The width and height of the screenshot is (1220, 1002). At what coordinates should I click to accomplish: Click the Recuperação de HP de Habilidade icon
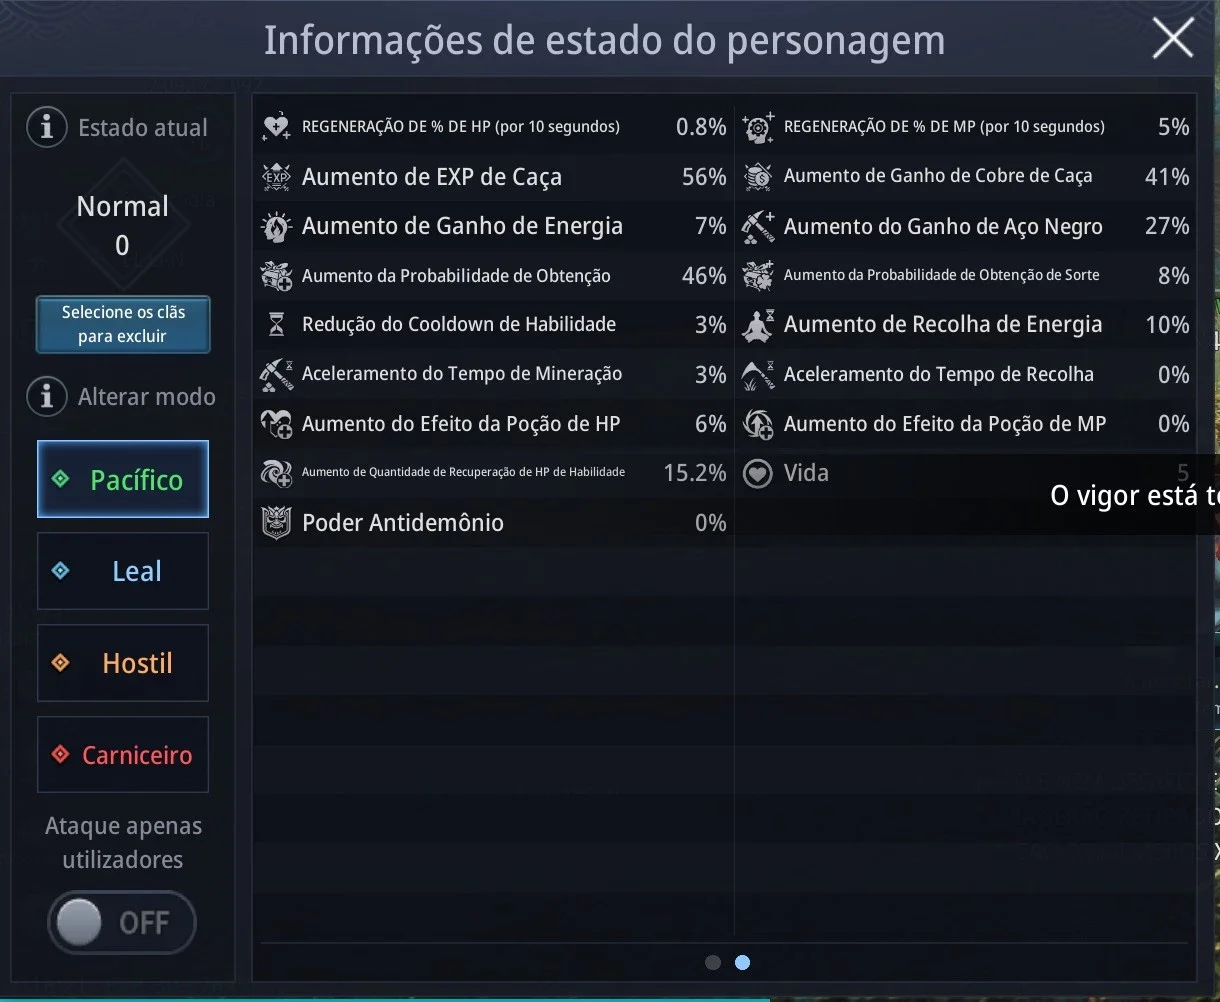tap(276, 473)
